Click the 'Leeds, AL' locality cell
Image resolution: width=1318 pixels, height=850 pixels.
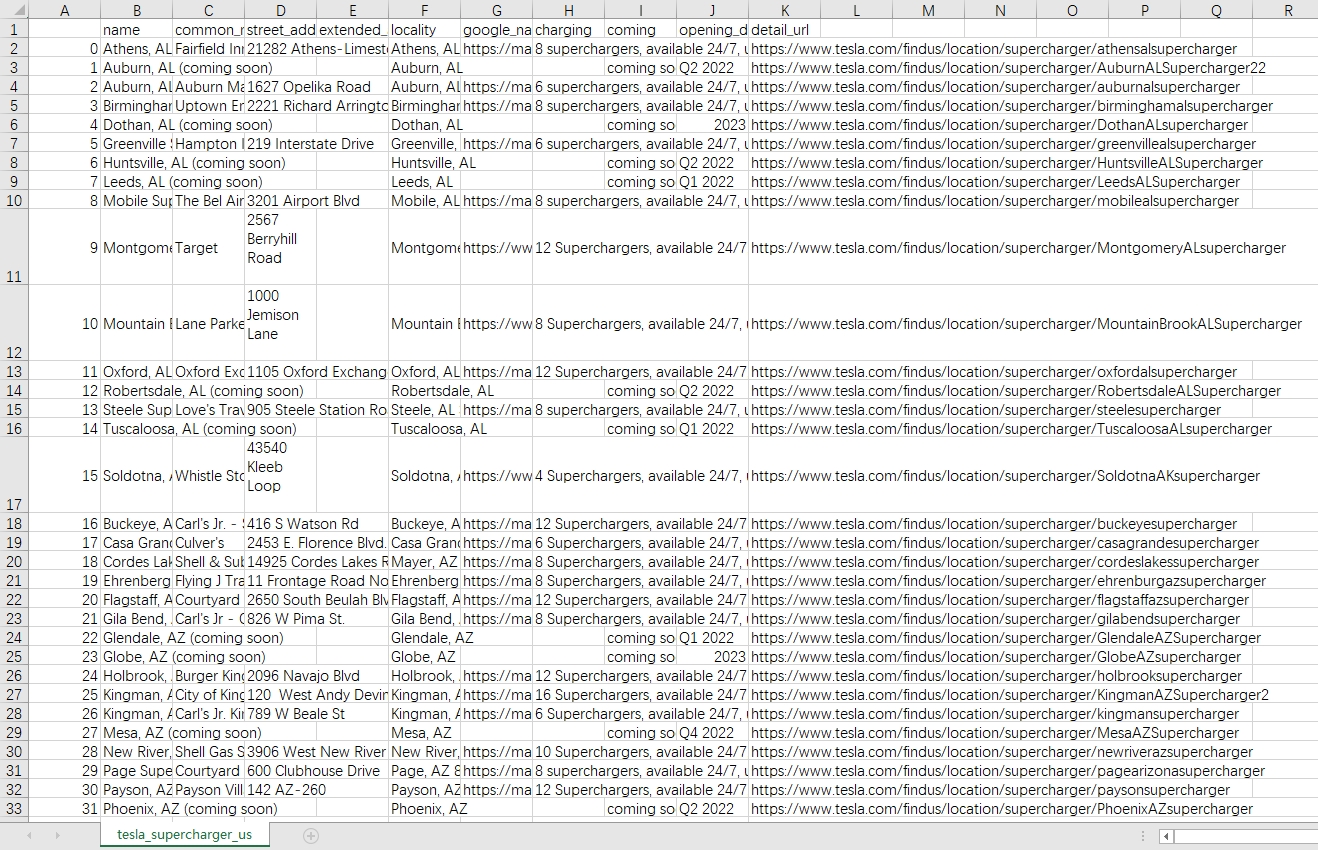point(424,182)
